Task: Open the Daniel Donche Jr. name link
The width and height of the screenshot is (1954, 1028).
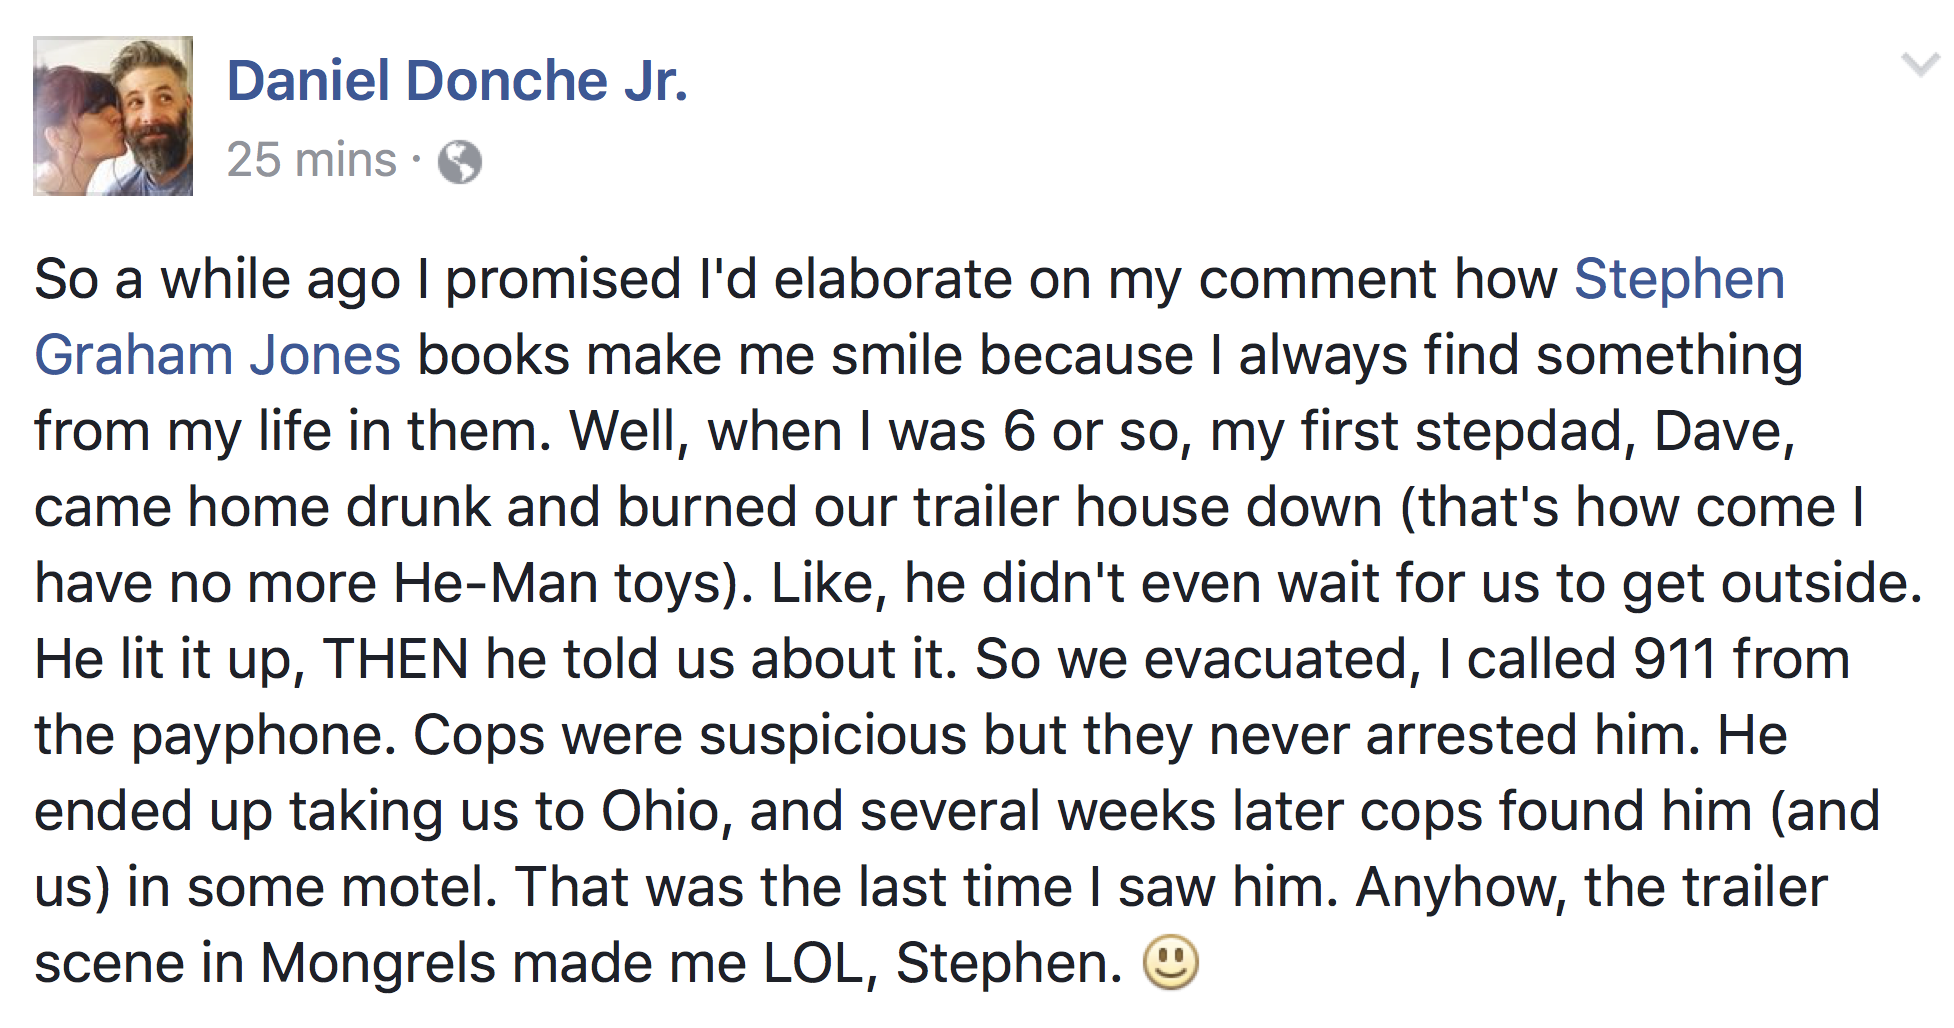Action: click(x=457, y=81)
